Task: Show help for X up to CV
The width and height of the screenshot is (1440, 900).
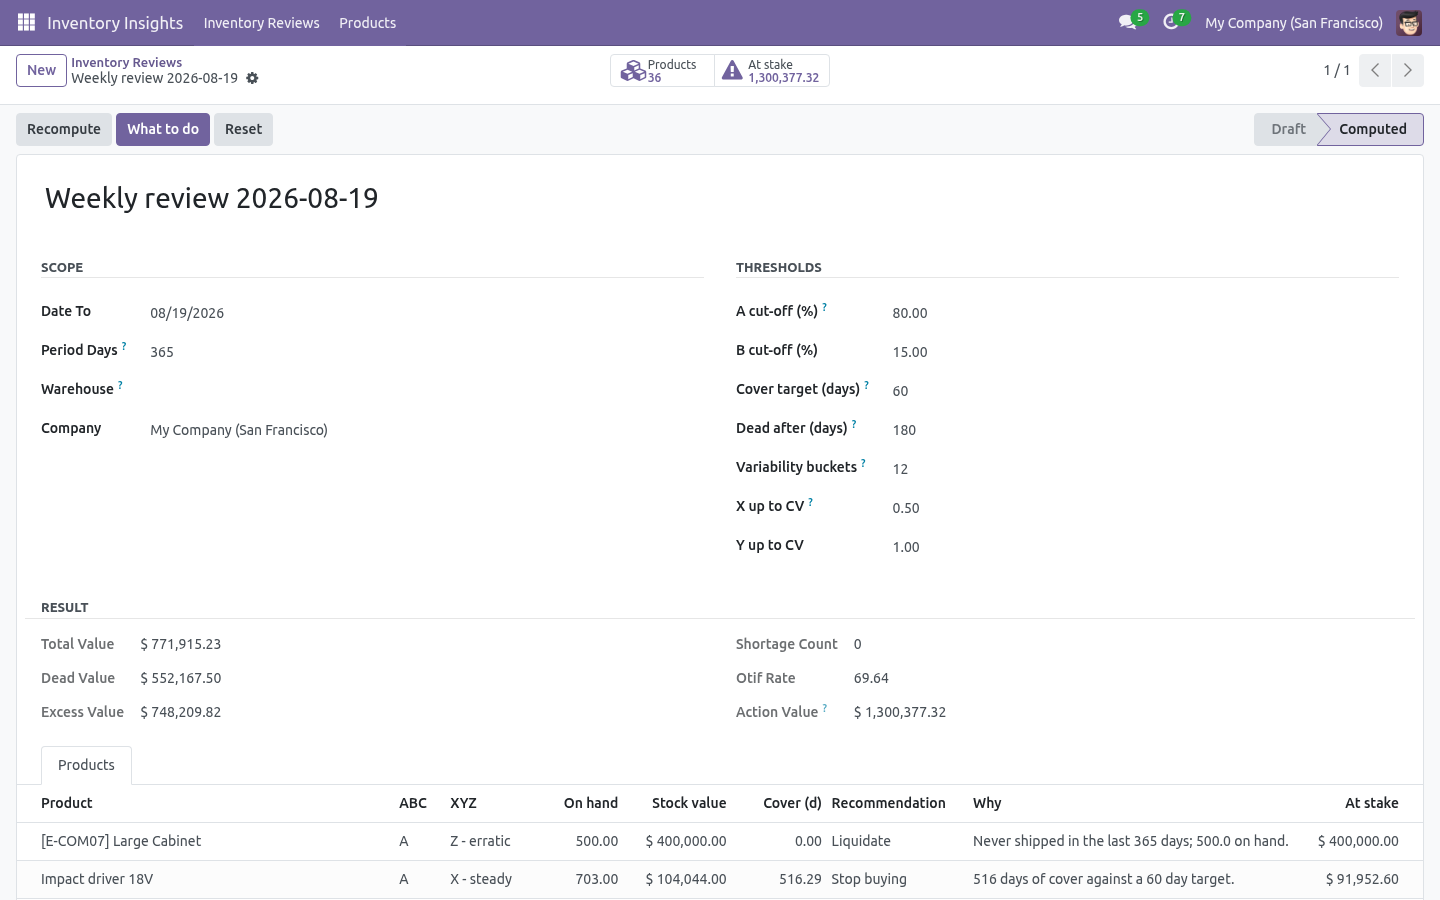Action: click(x=811, y=502)
